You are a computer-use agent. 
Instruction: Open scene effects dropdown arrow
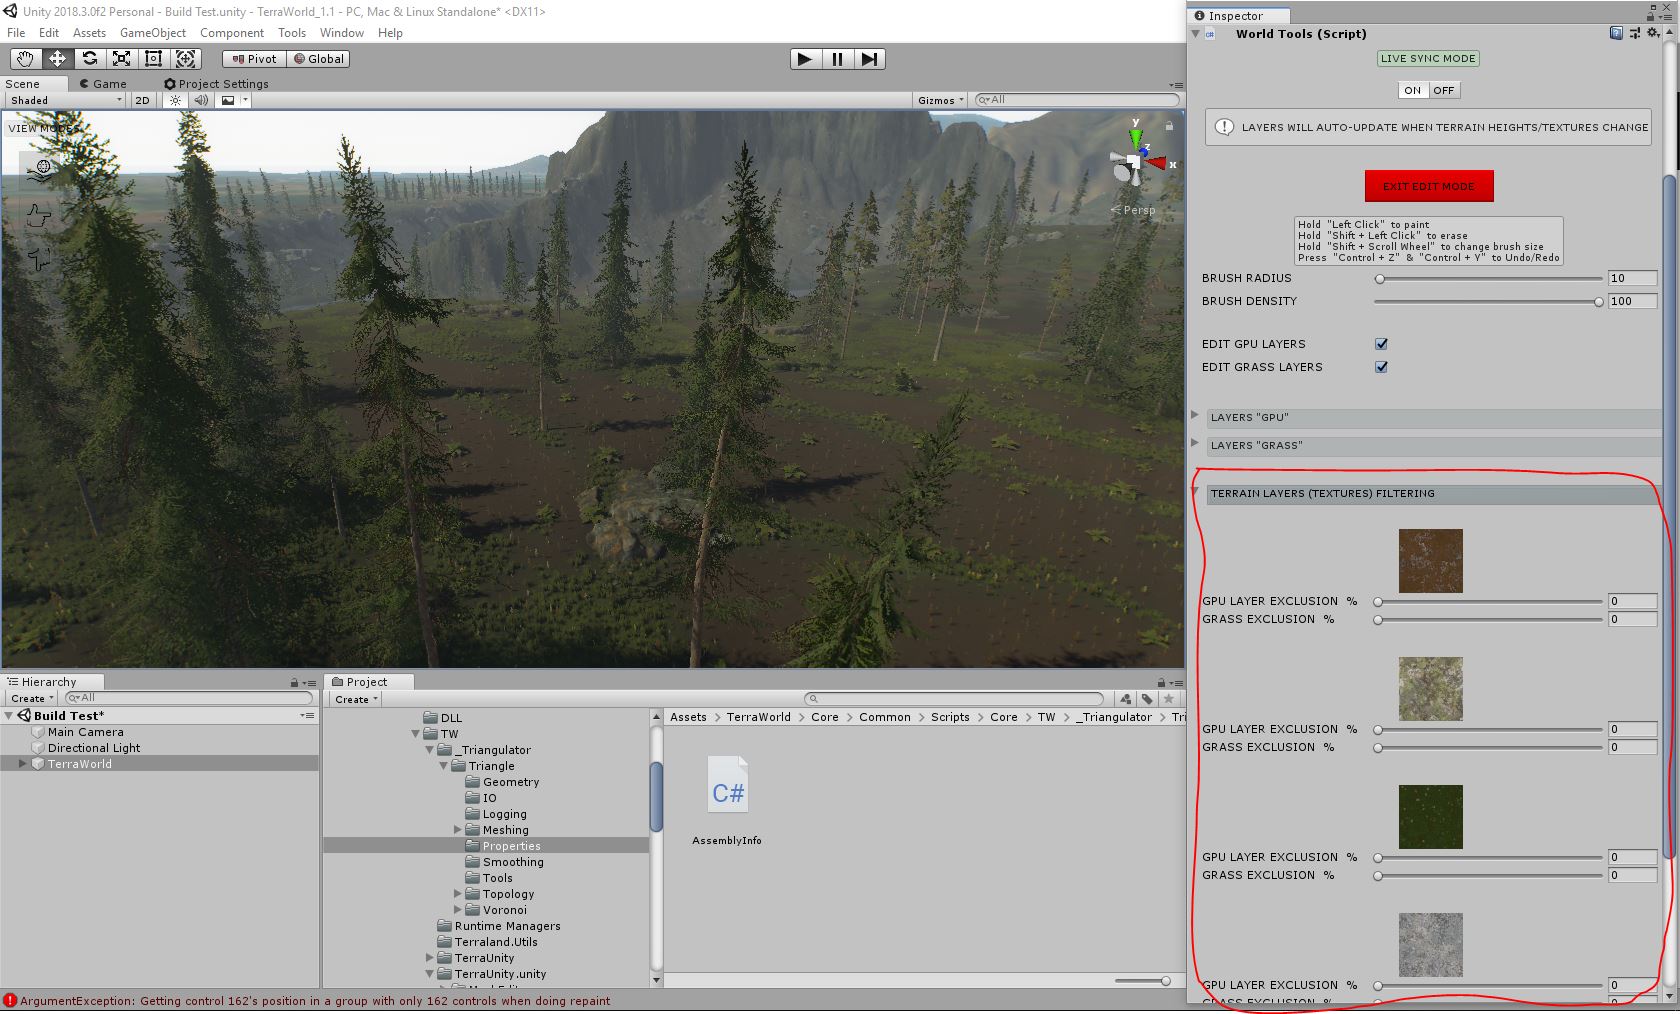coord(244,100)
